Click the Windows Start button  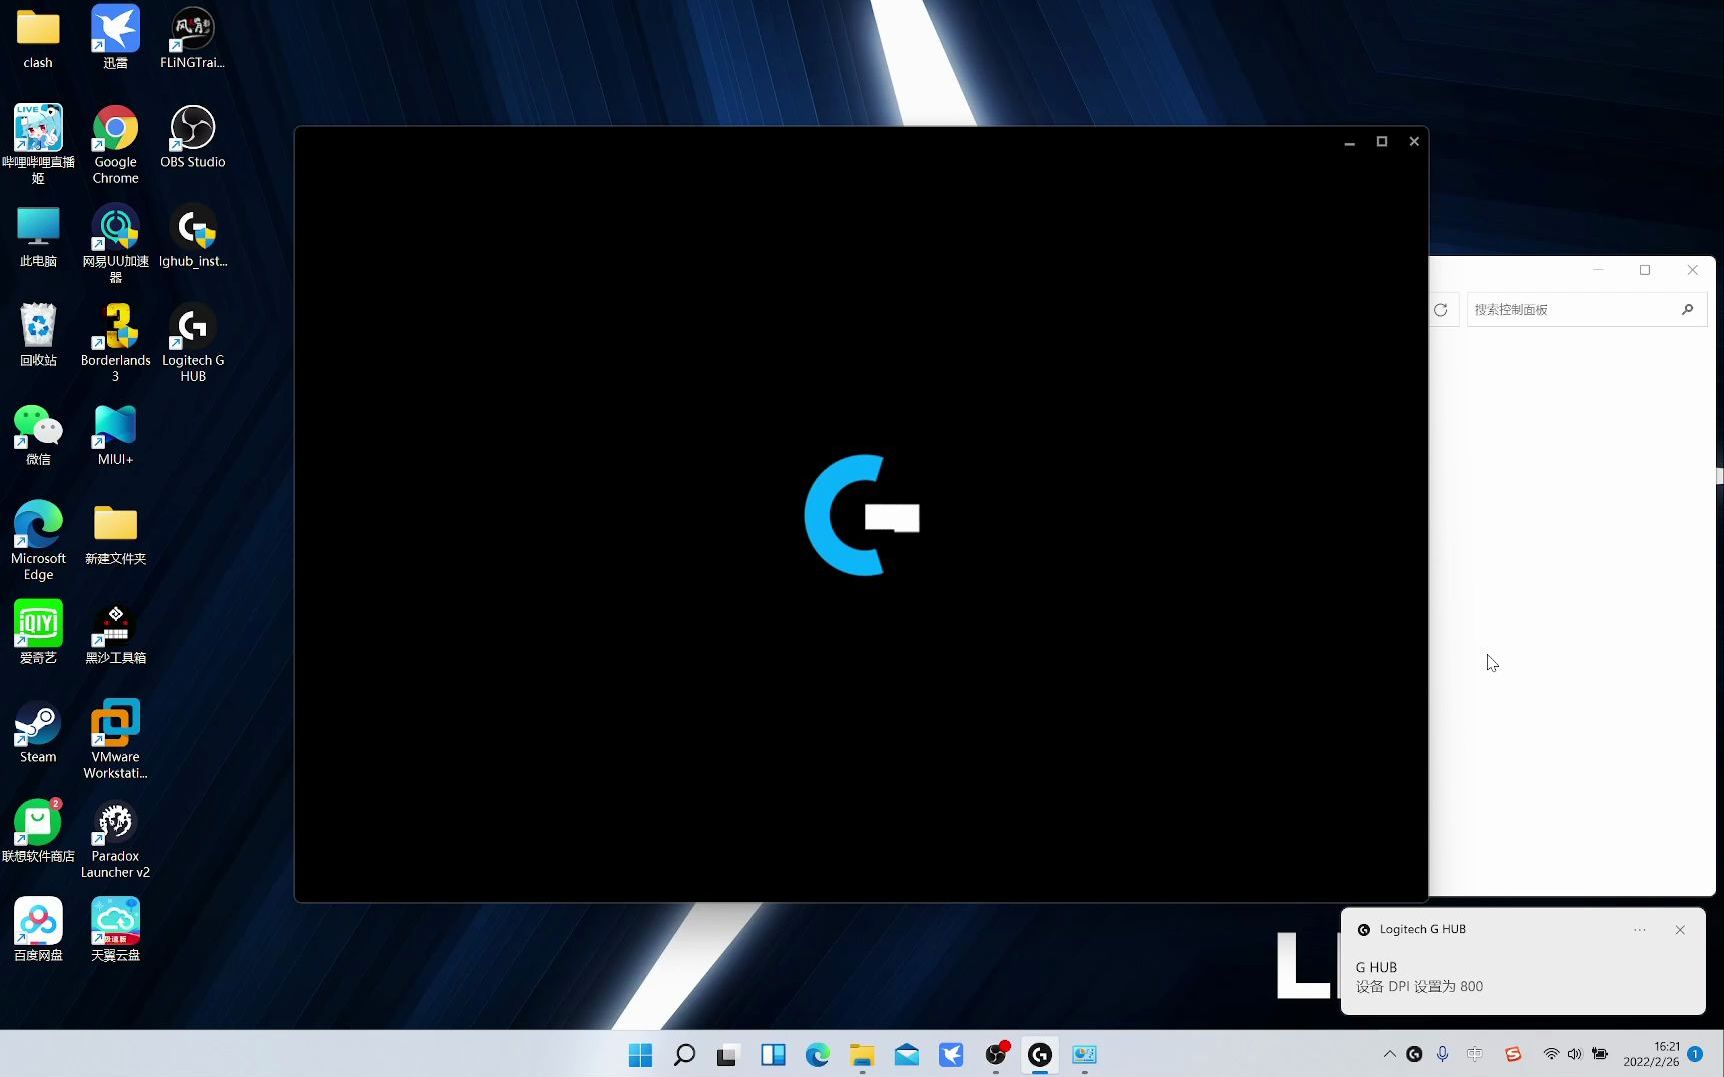tap(640, 1054)
